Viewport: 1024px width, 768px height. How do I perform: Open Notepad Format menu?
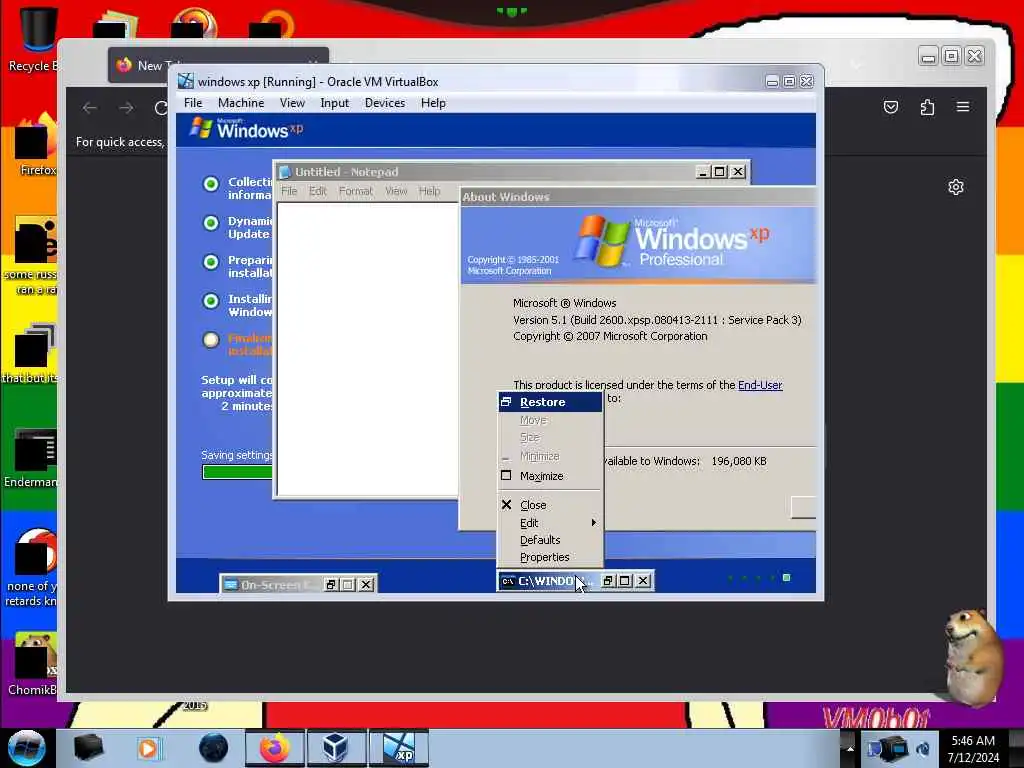coord(355,191)
